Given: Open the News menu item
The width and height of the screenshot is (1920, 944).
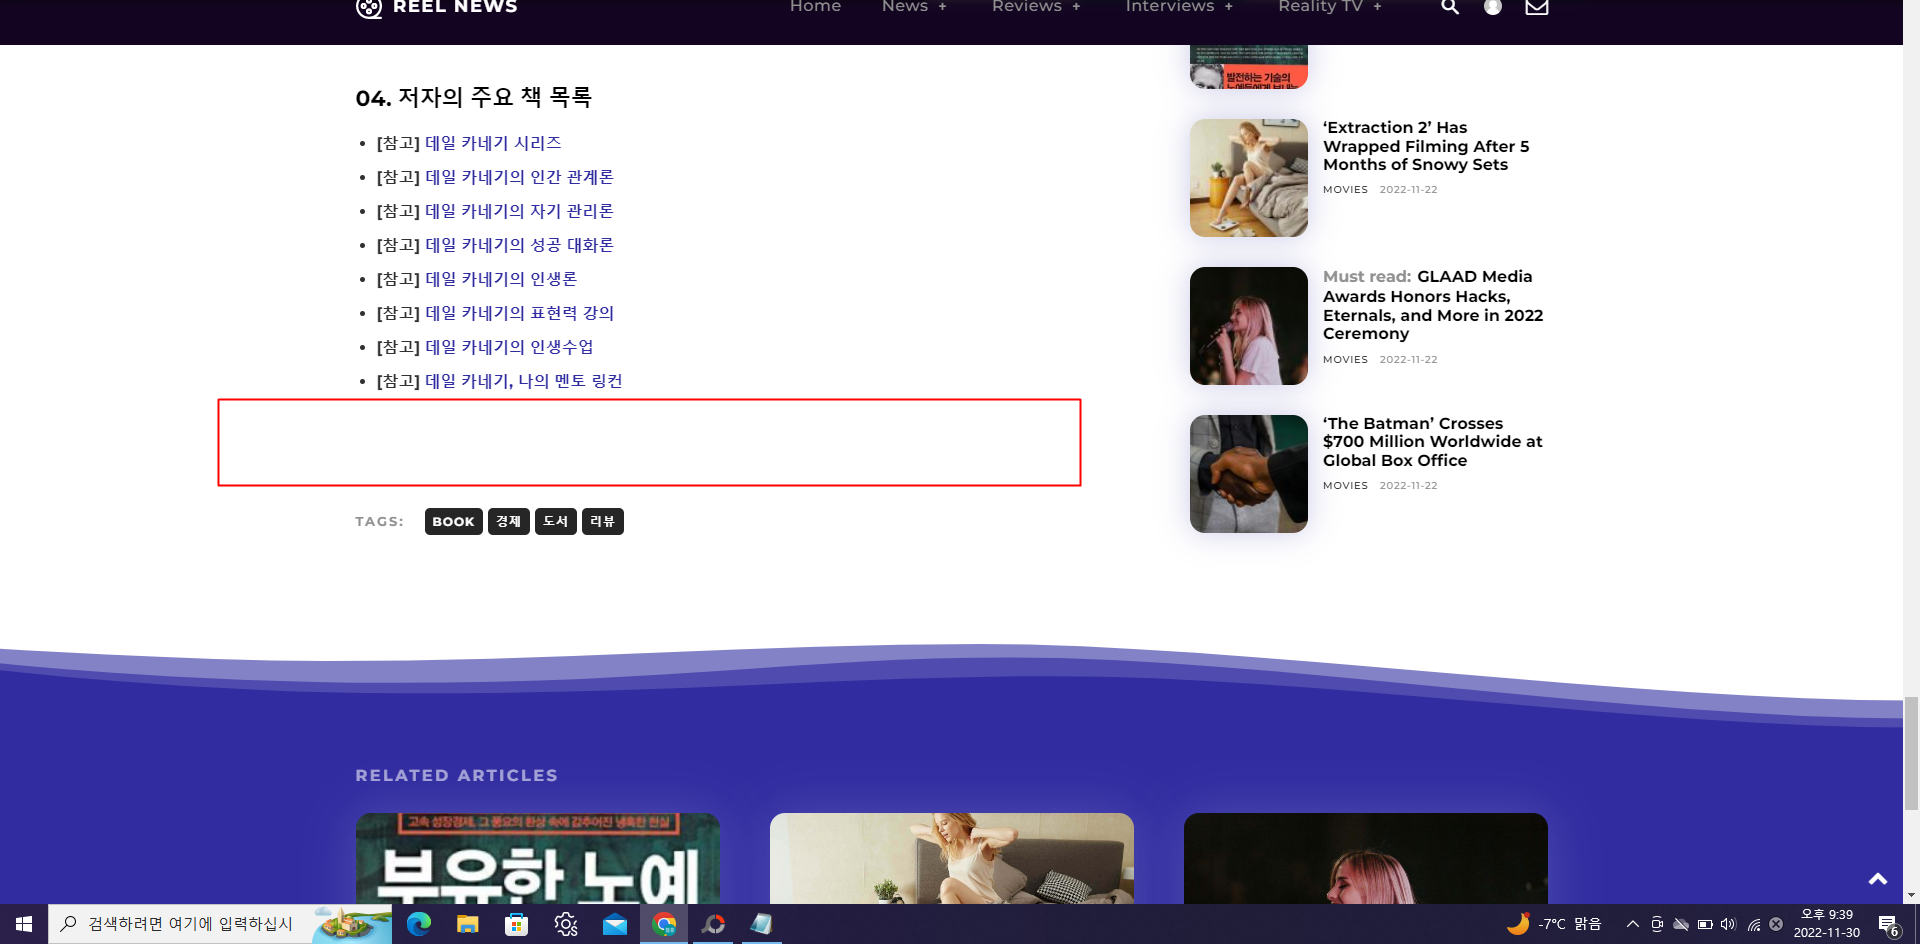Looking at the screenshot, I should (x=905, y=7).
